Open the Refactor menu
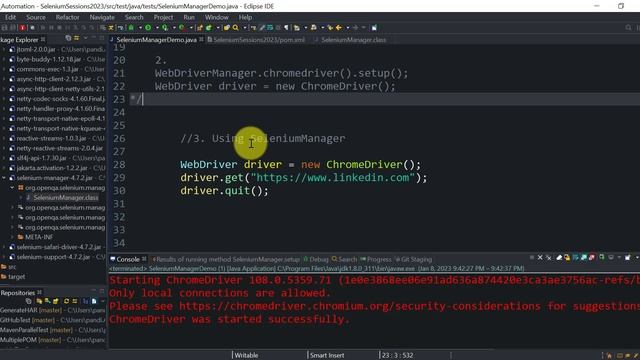640x360 pixels. coord(67,17)
